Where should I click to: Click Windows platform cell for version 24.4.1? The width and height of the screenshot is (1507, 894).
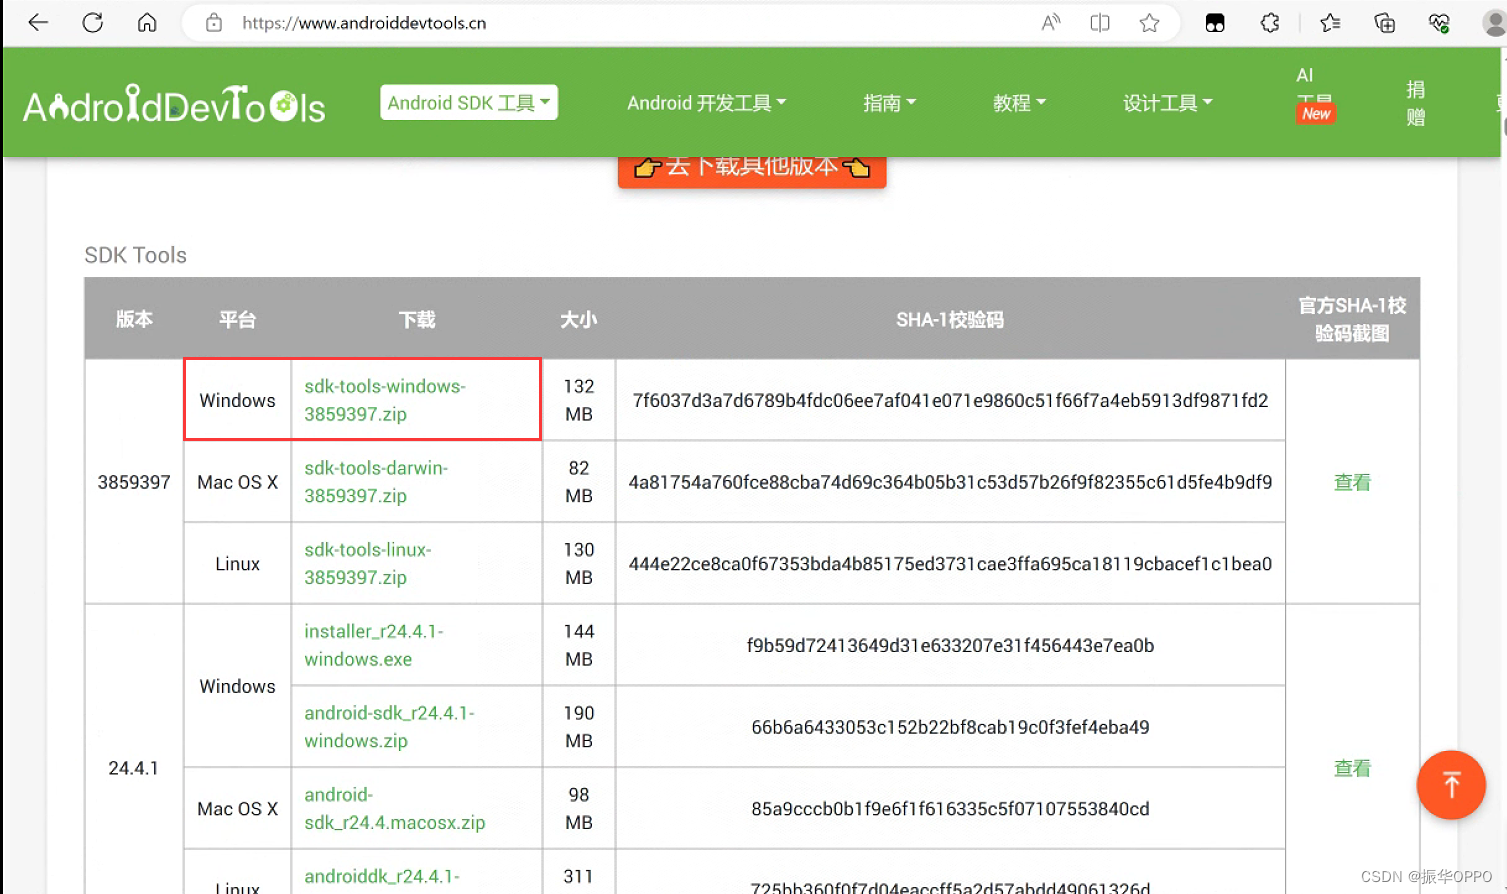click(238, 686)
